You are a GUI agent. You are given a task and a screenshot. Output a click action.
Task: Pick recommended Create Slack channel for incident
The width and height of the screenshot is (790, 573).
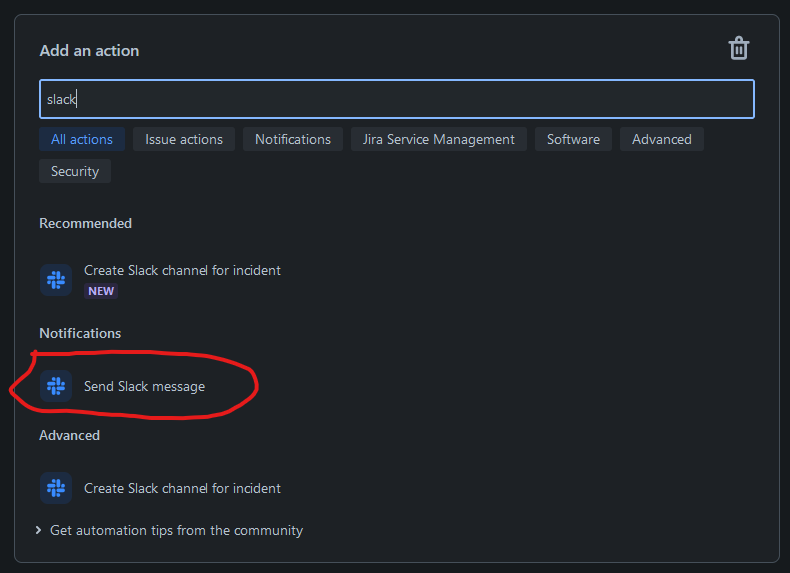[x=182, y=270]
